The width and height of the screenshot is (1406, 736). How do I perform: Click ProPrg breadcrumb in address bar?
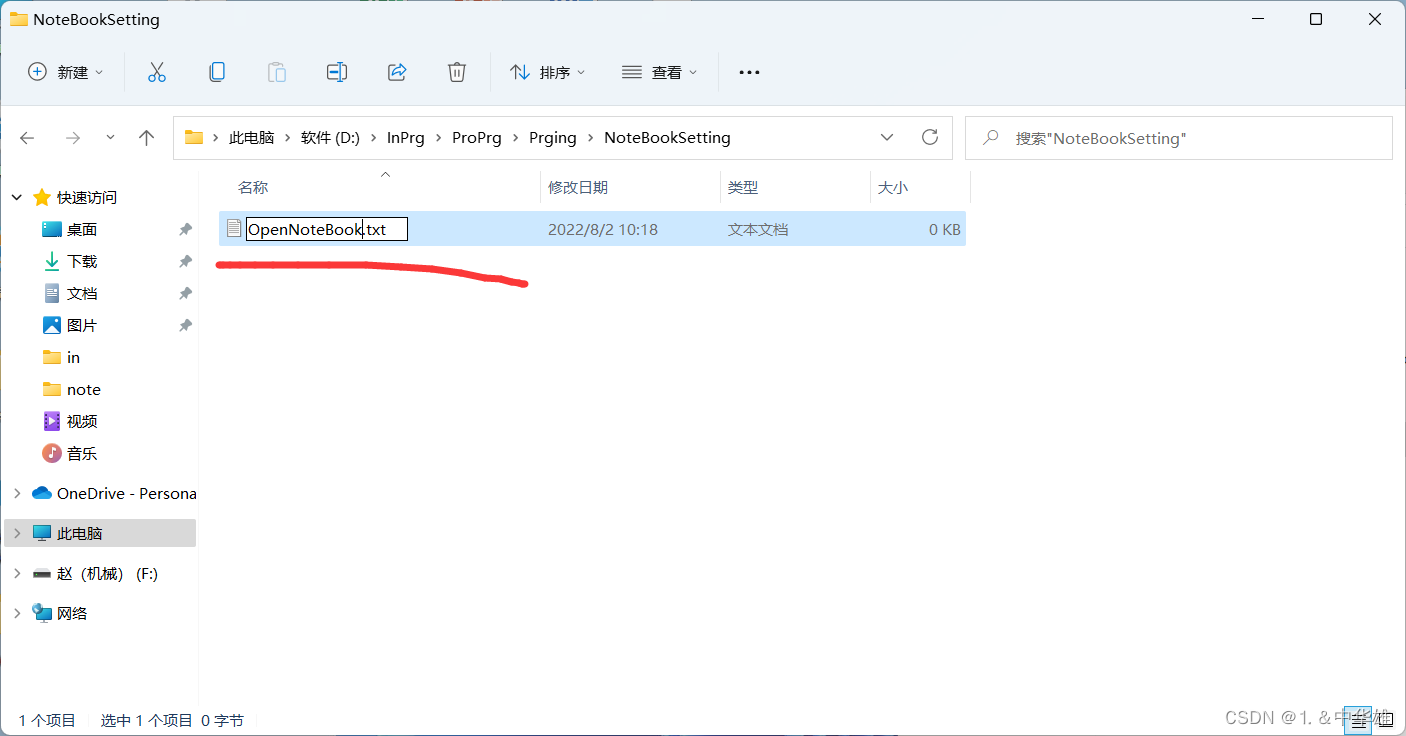tap(477, 138)
